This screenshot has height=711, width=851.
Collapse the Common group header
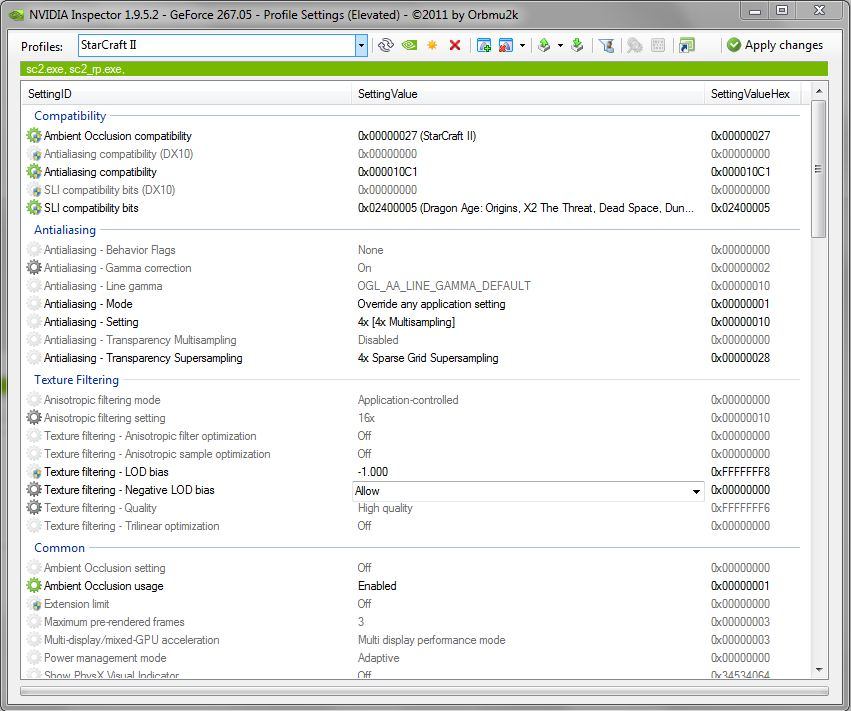point(59,548)
